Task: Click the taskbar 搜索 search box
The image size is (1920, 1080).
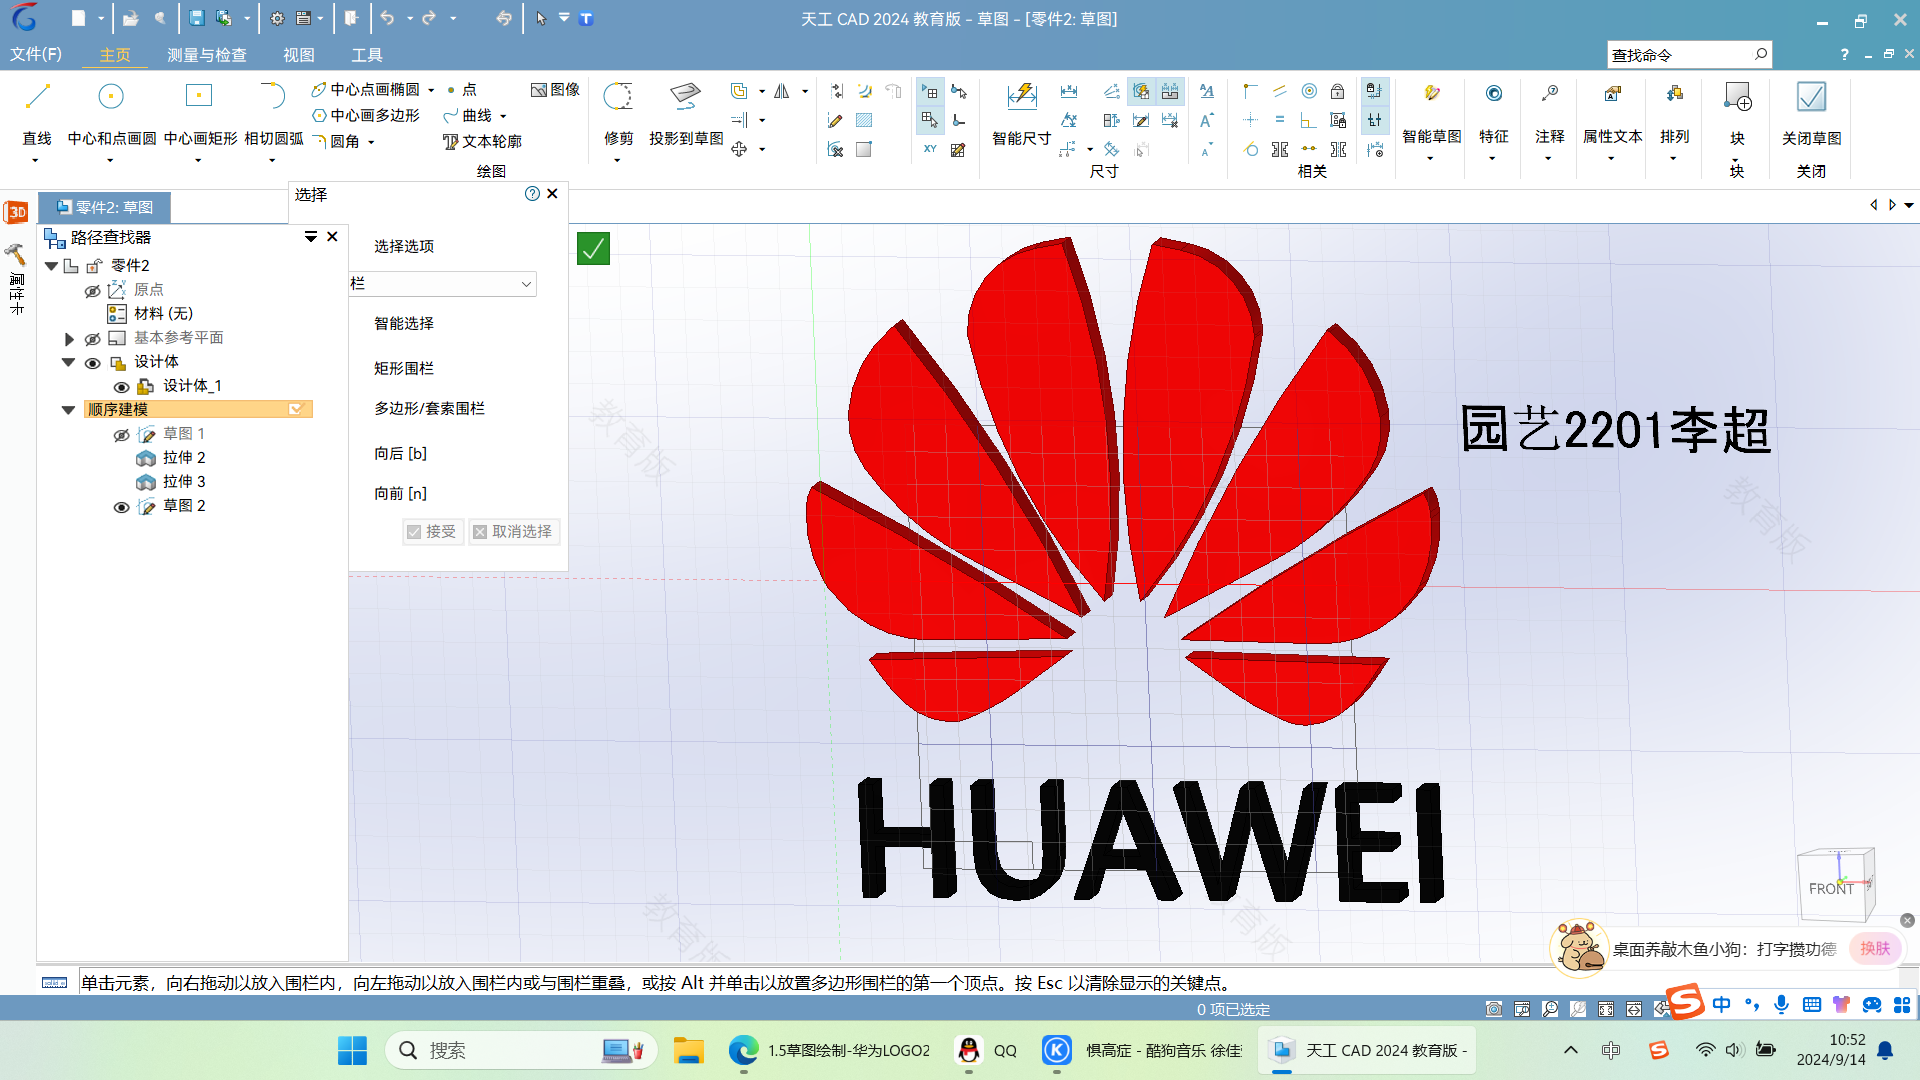Action: tap(520, 1050)
